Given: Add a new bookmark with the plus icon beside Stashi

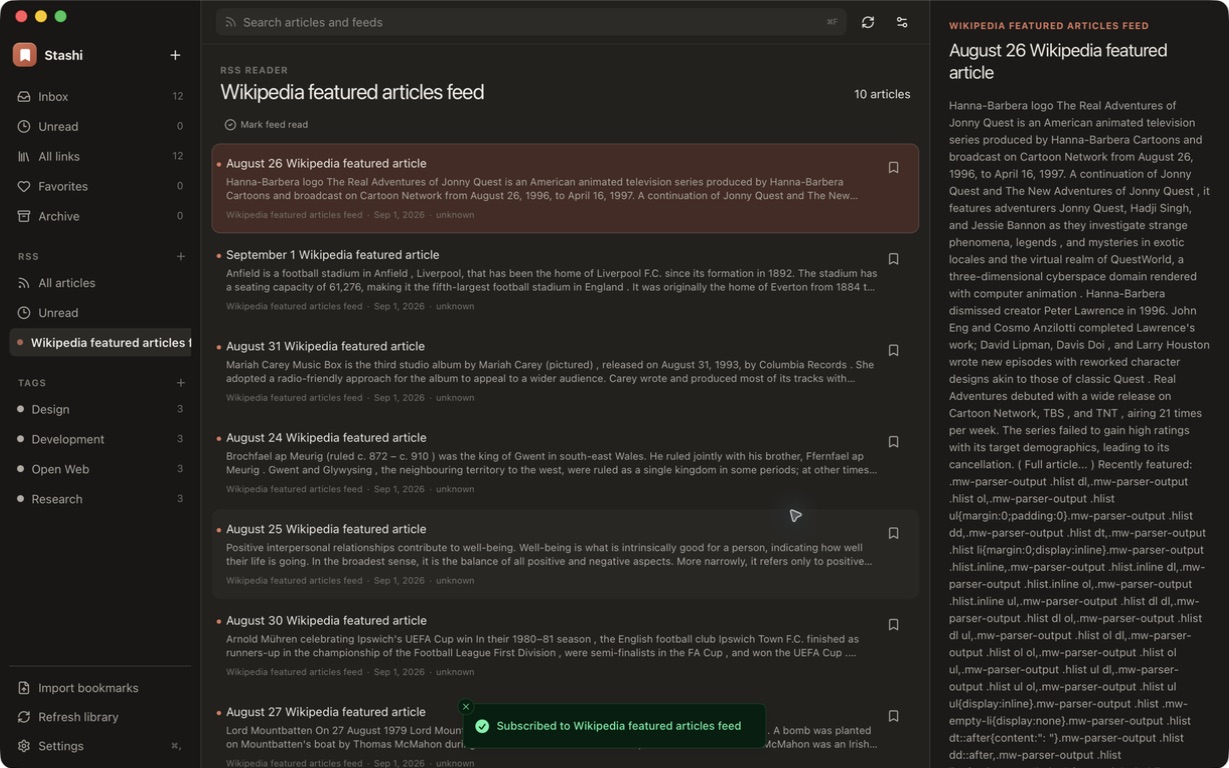Looking at the screenshot, I should 175,55.
